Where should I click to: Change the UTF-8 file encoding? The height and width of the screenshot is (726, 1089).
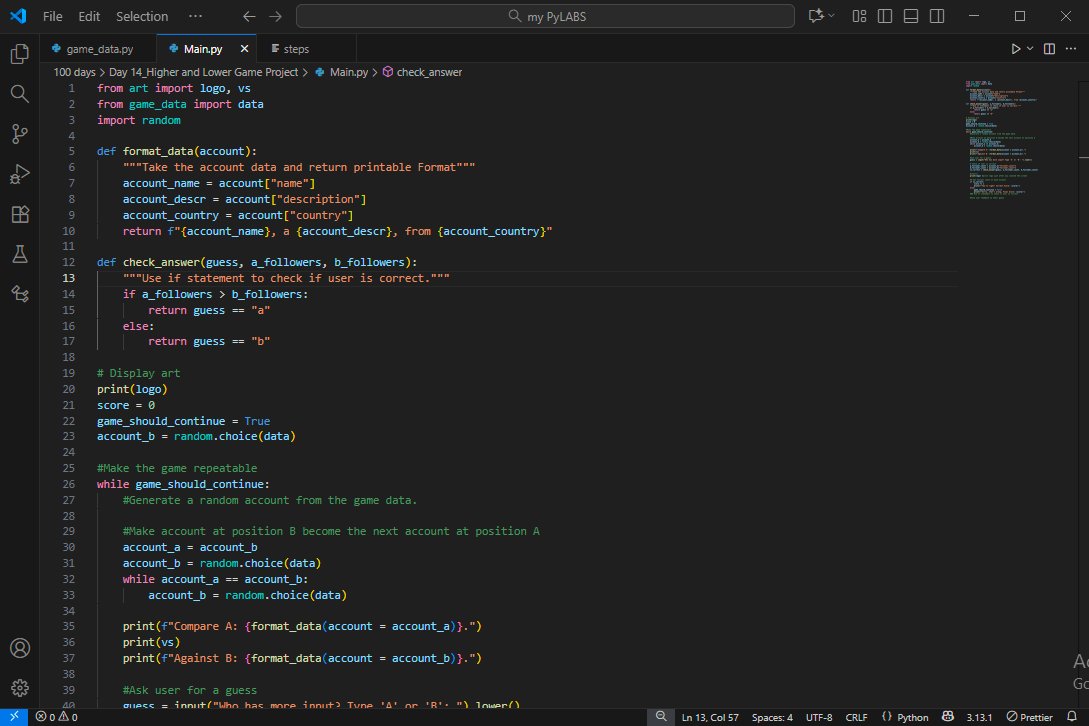click(x=819, y=717)
